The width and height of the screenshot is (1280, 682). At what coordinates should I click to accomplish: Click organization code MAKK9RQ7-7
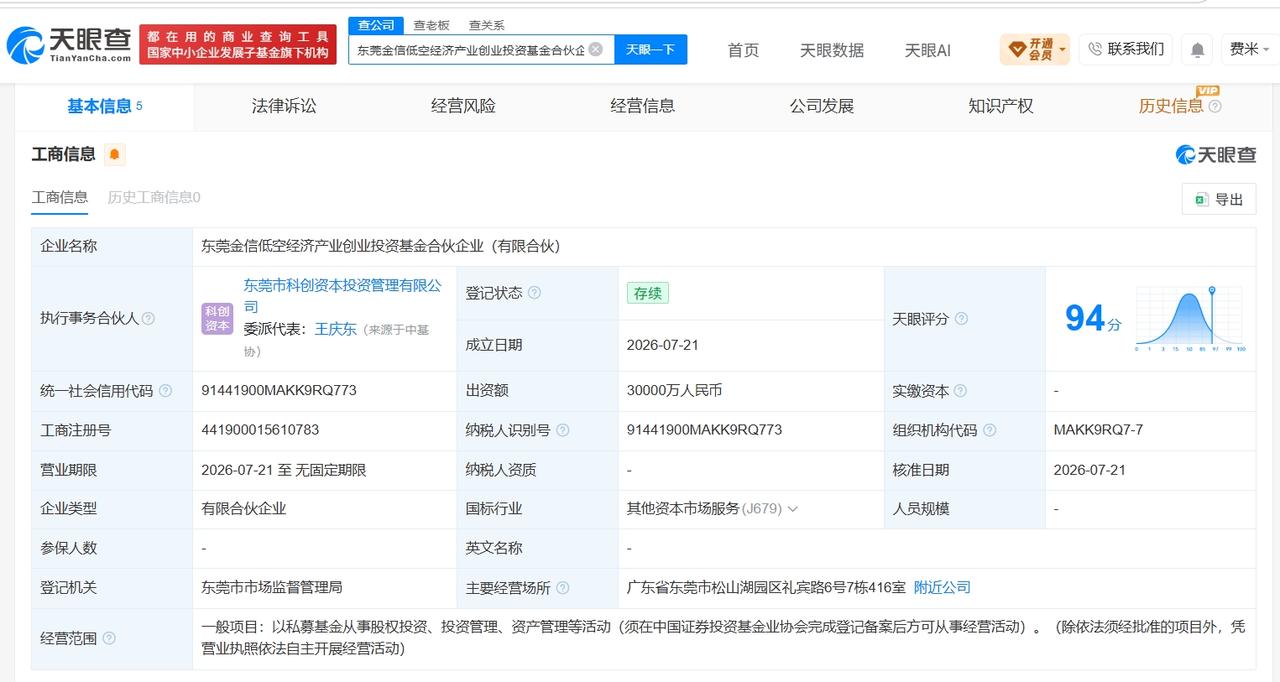pos(1098,430)
